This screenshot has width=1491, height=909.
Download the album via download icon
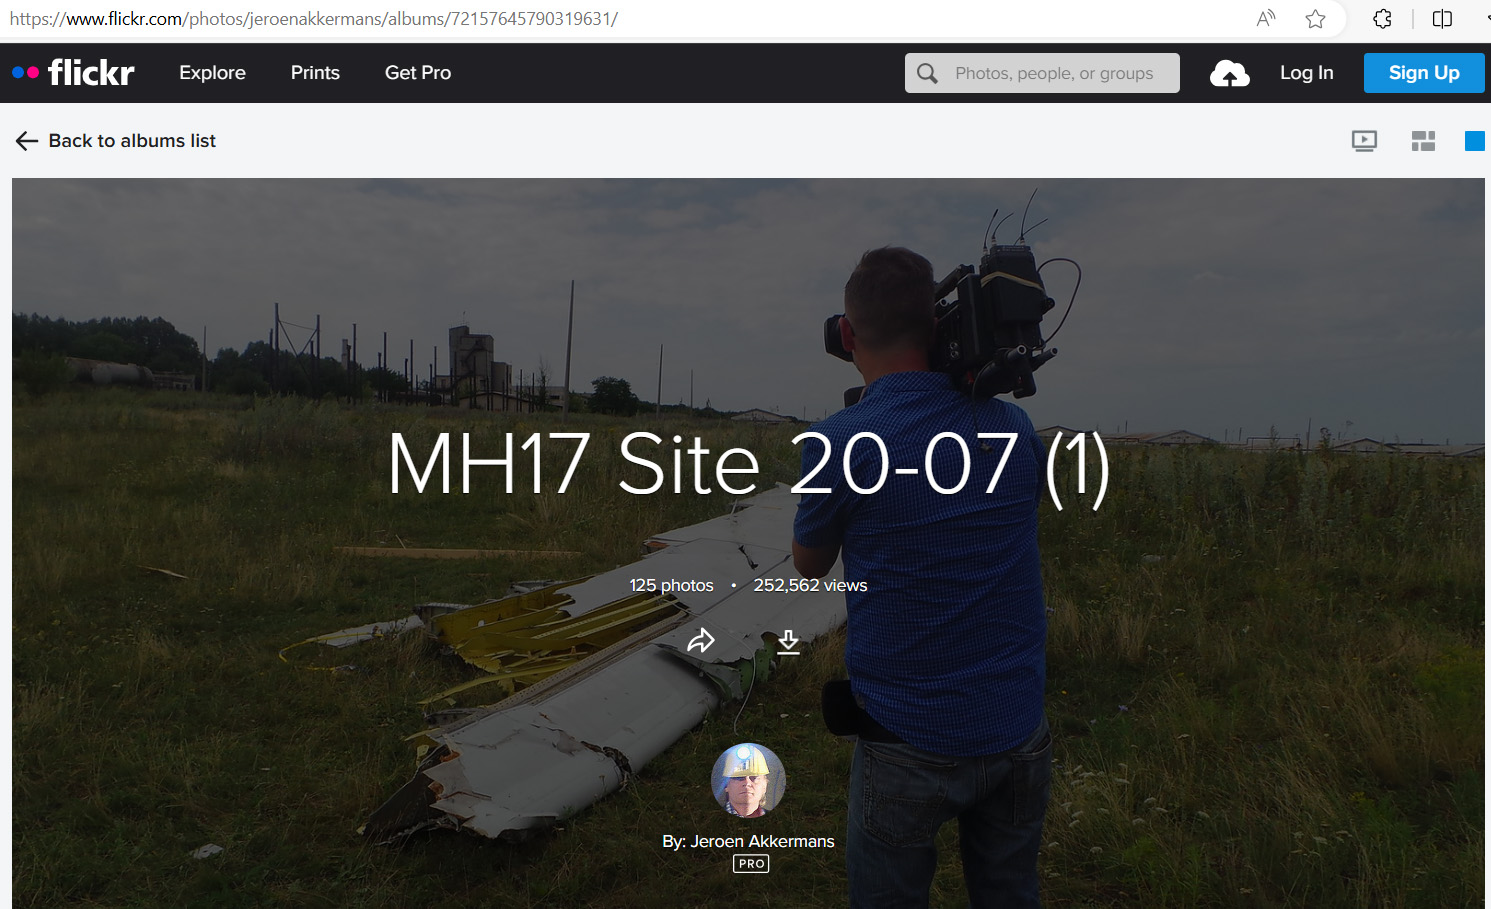point(788,641)
